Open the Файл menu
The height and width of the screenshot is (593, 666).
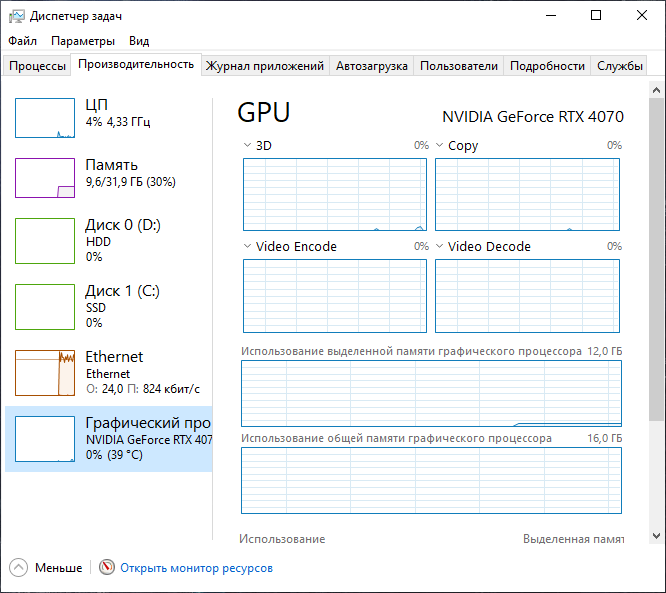[22, 41]
